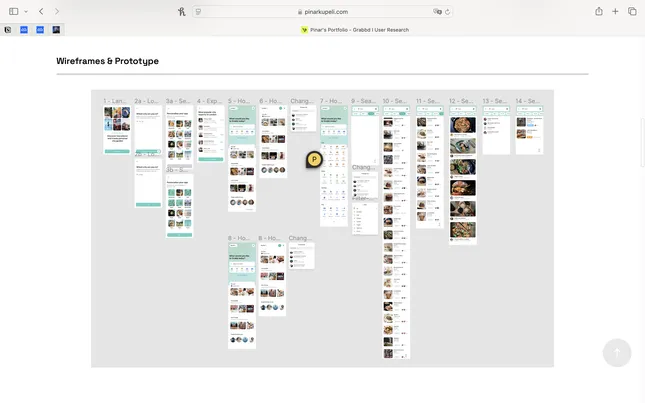Click the pinarkupeli.com address bar
The width and height of the screenshot is (645, 403).
(322, 12)
